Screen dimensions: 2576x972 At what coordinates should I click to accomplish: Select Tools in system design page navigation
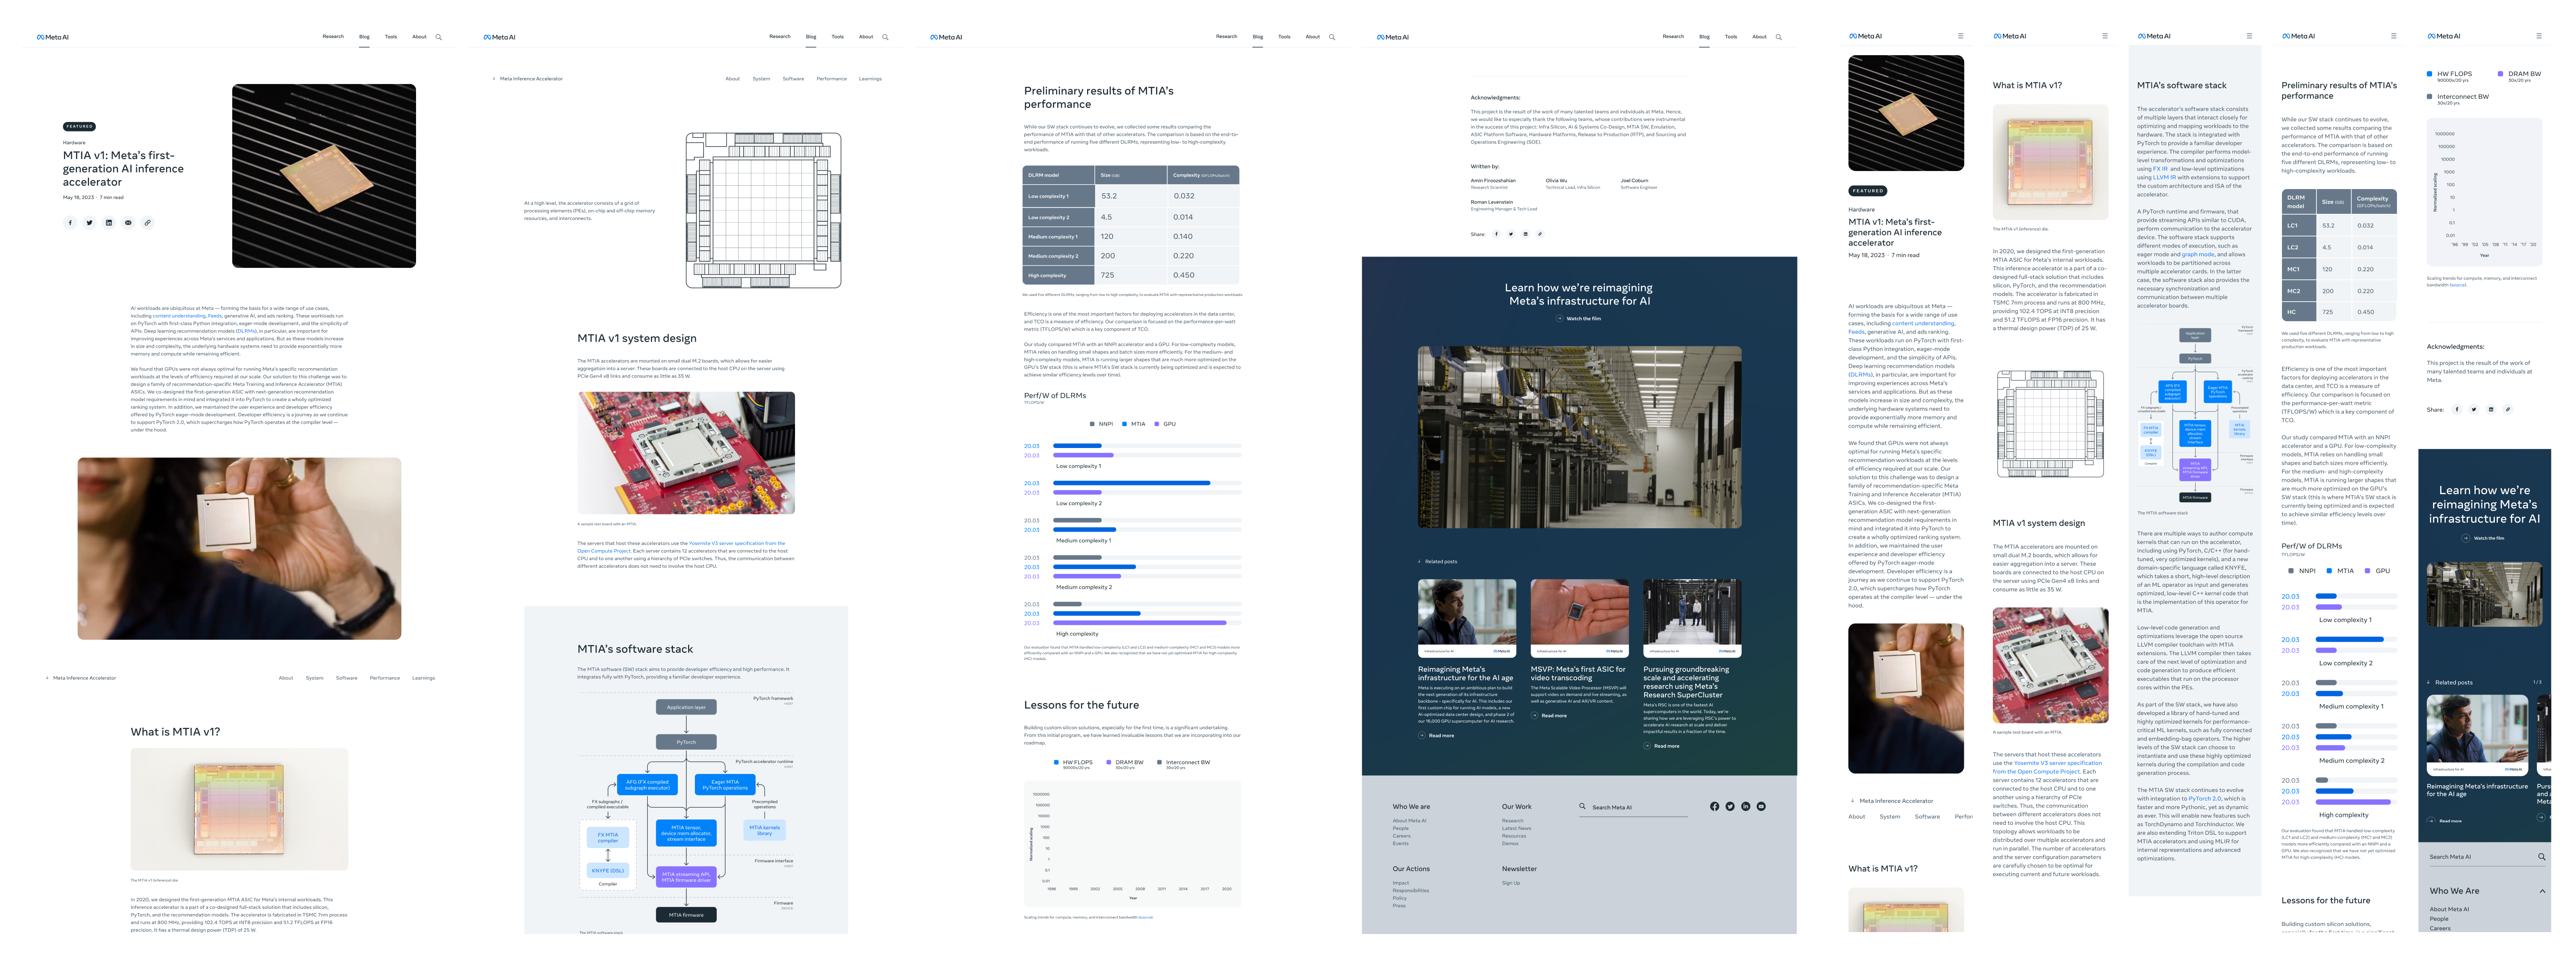tap(838, 37)
